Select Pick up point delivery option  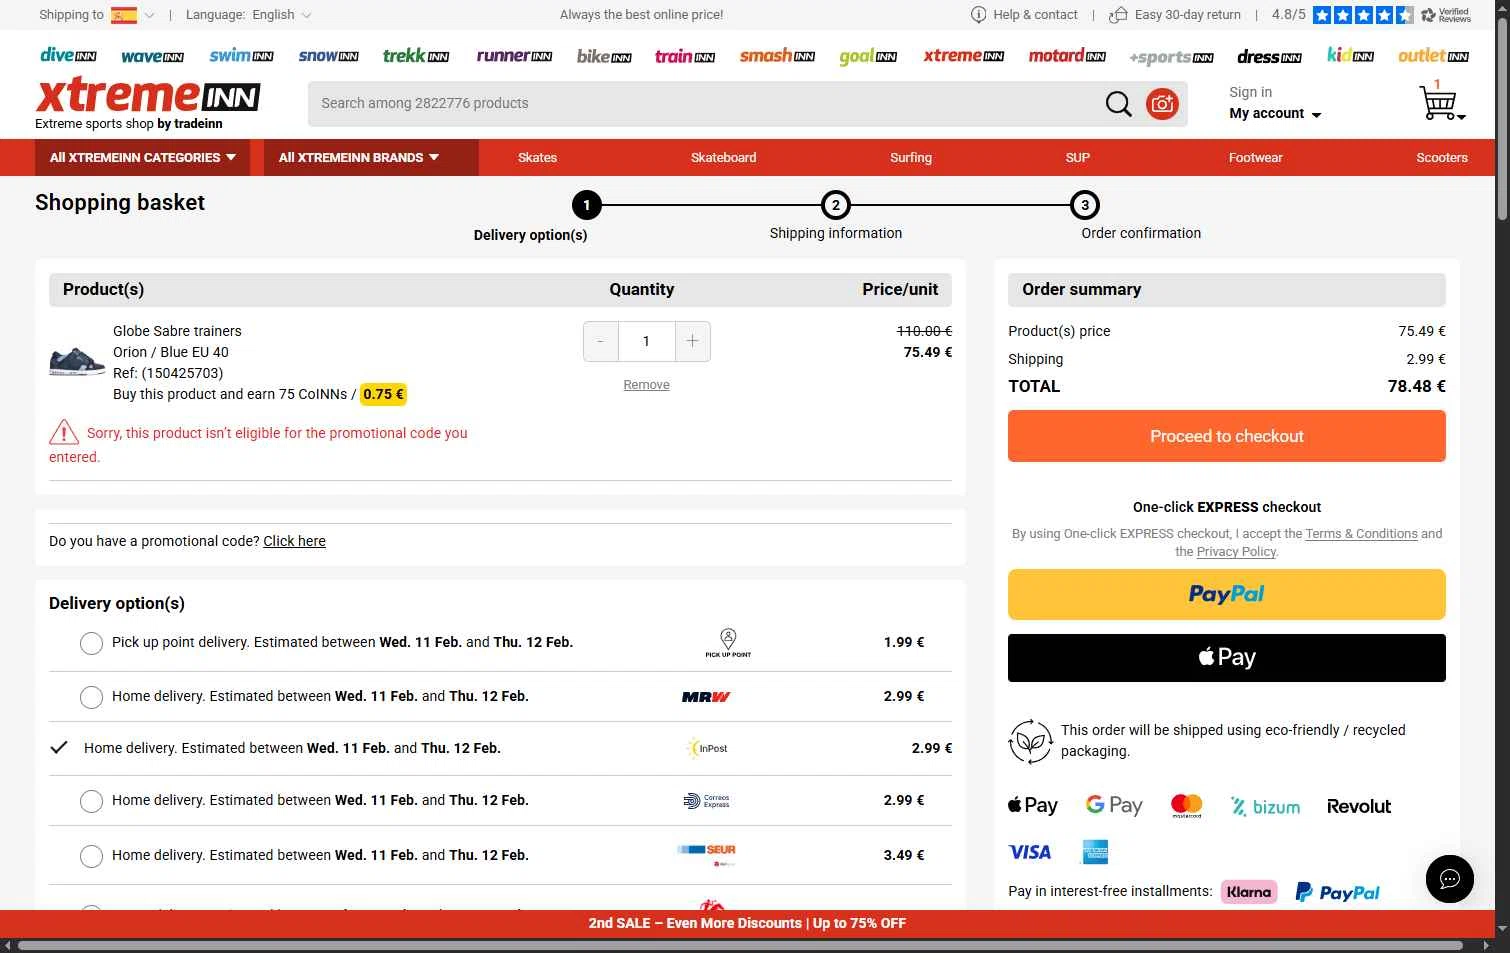click(x=91, y=643)
